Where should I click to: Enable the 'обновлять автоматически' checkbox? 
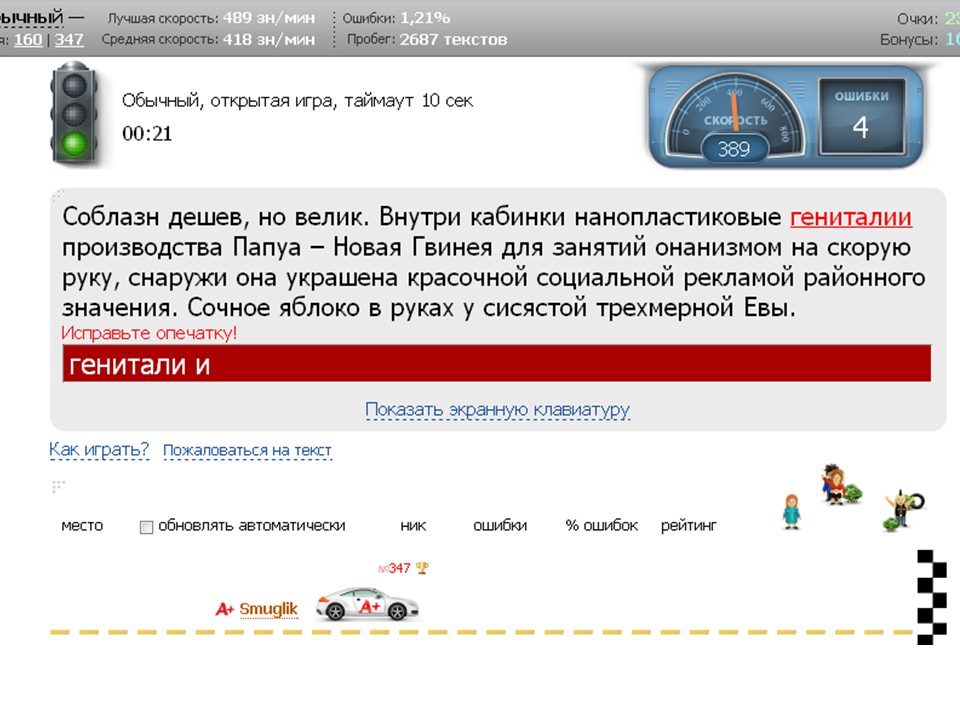[x=146, y=527]
